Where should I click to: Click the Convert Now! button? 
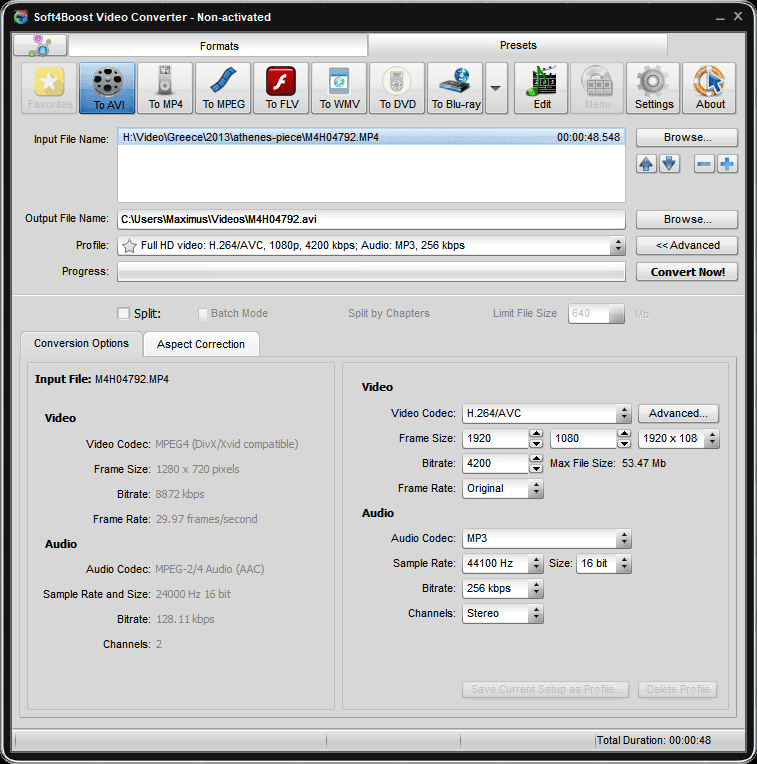pyautogui.click(x=687, y=272)
